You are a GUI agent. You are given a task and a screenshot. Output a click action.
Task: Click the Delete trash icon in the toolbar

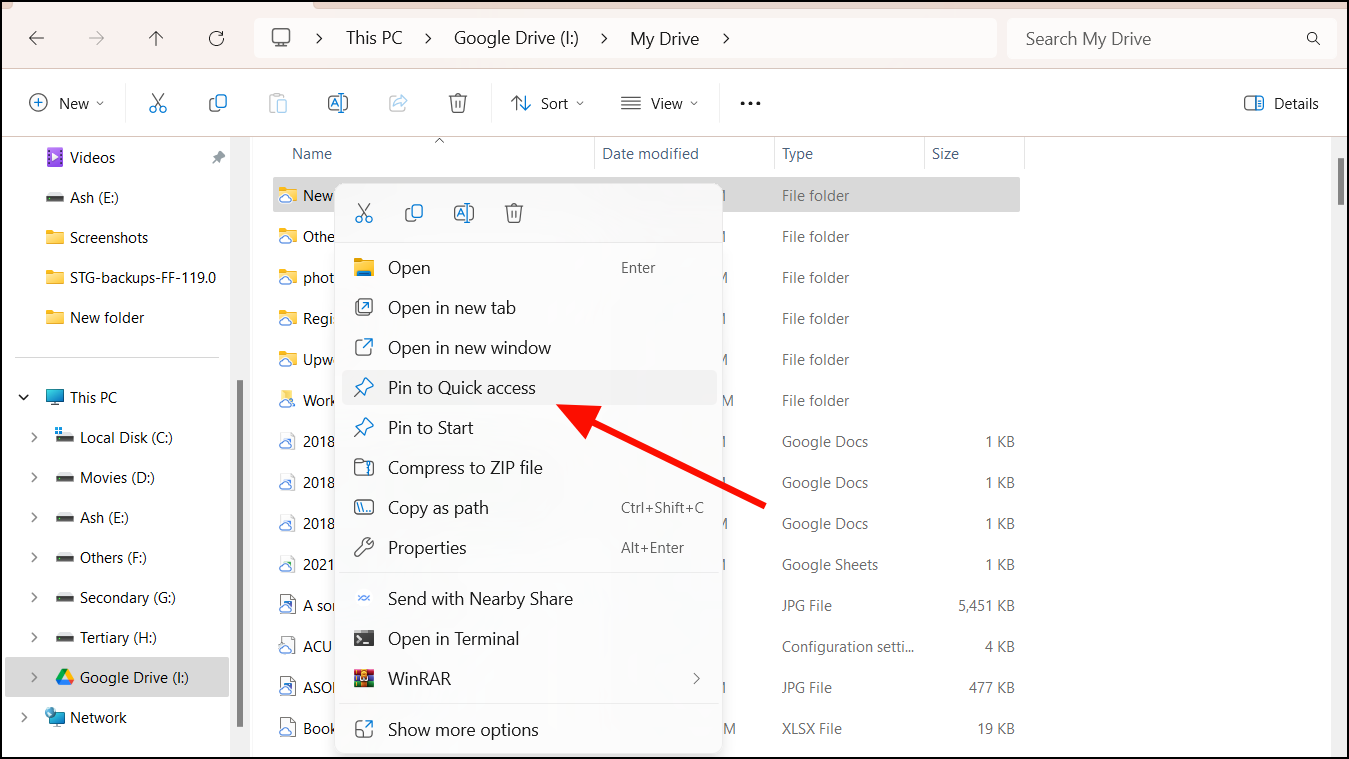pos(457,103)
